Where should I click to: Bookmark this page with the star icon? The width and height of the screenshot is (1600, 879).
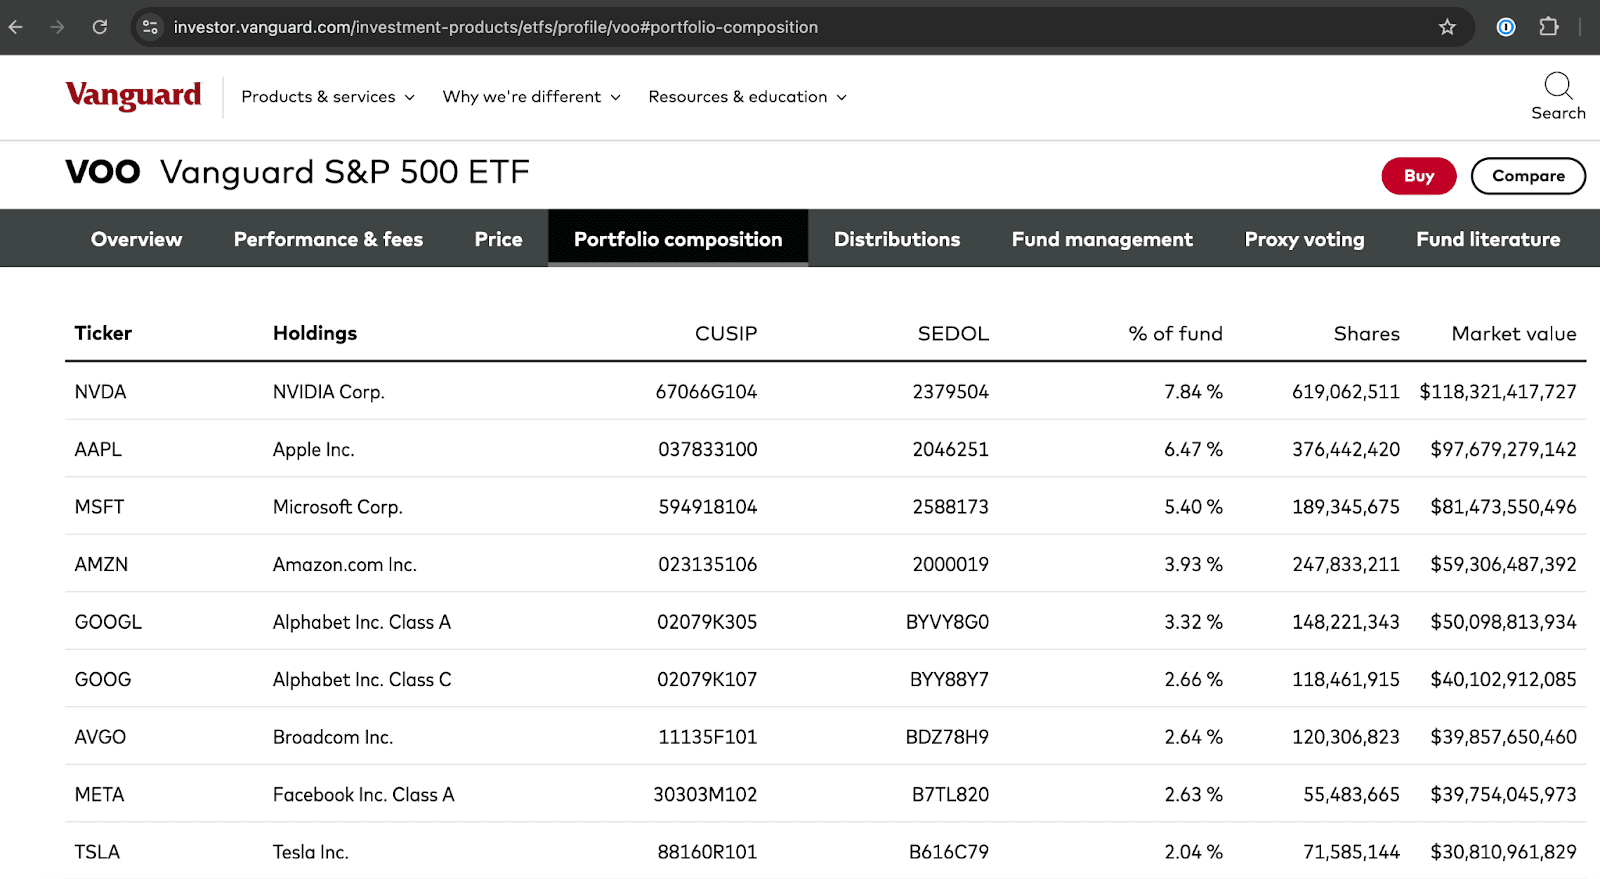pyautogui.click(x=1447, y=27)
